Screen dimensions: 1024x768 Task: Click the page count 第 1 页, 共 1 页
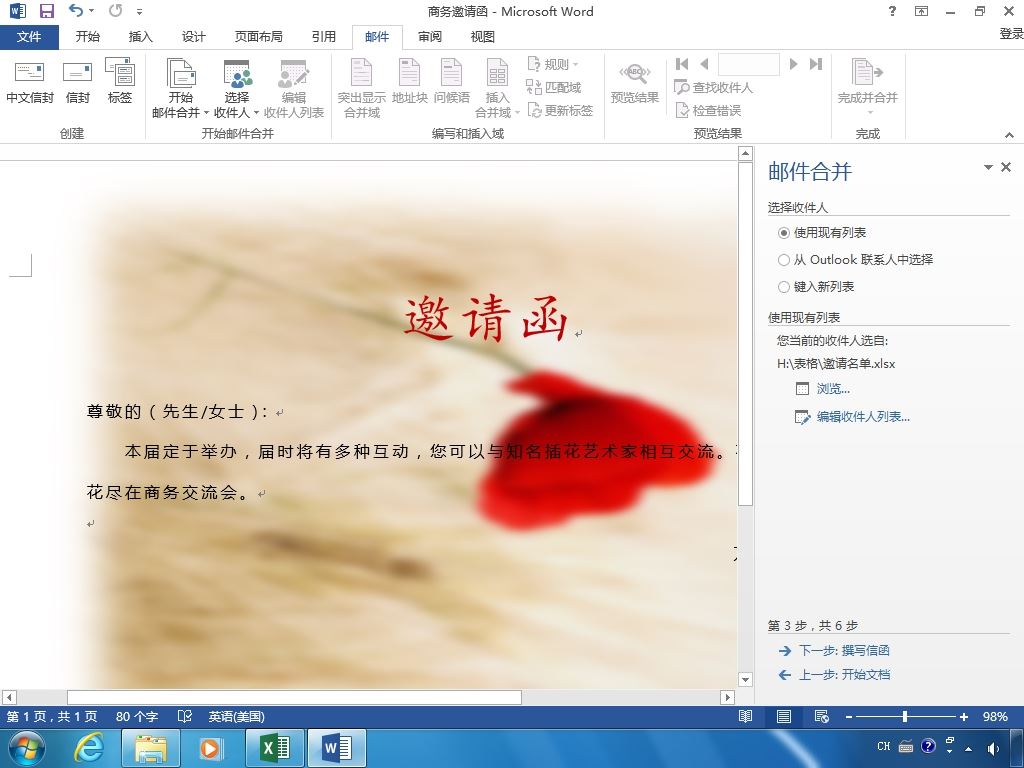click(x=52, y=716)
